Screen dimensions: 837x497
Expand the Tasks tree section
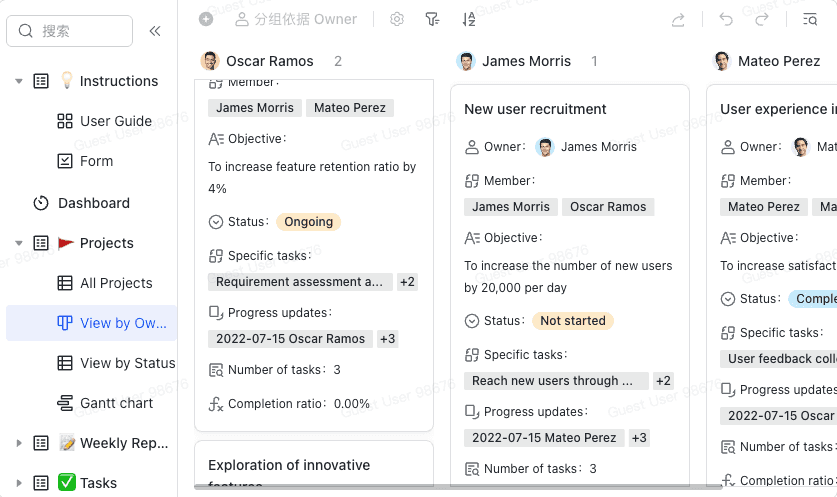coord(19,483)
